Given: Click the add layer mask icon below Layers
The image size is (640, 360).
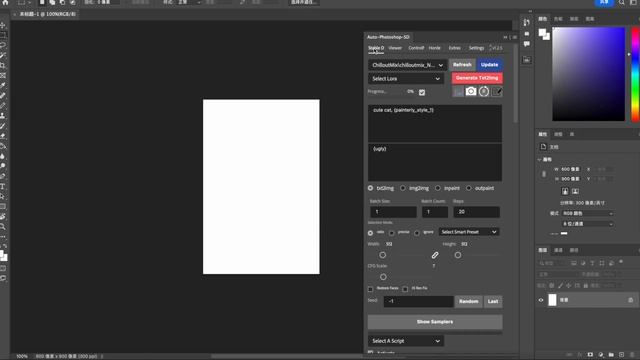Looking at the screenshot, I should click(590, 355).
